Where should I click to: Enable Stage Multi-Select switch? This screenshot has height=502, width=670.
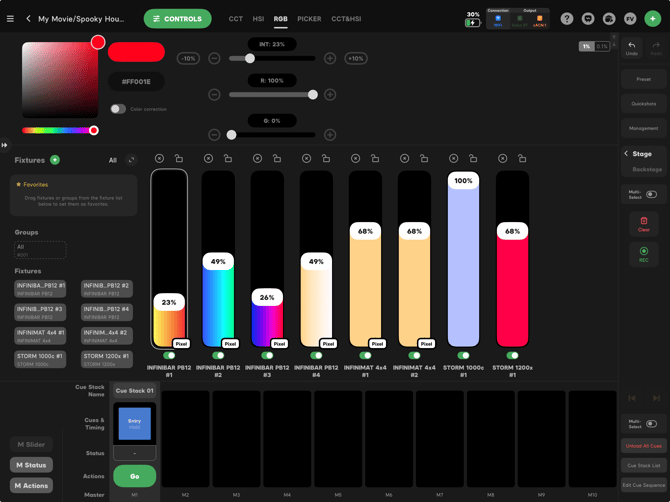651,194
